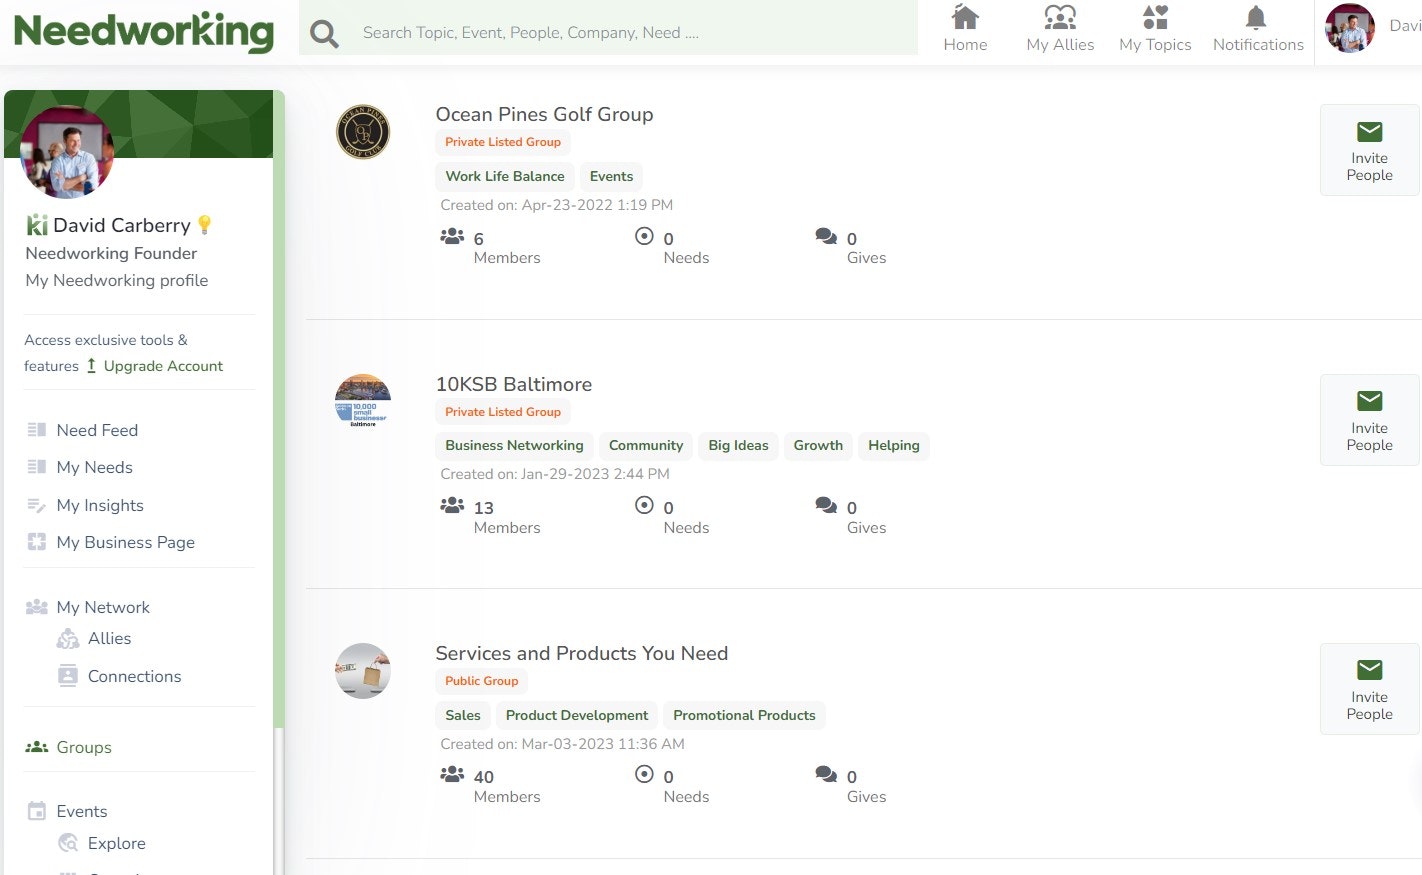Click the Community tag
This screenshot has height=875, width=1422.
[646, 445]
